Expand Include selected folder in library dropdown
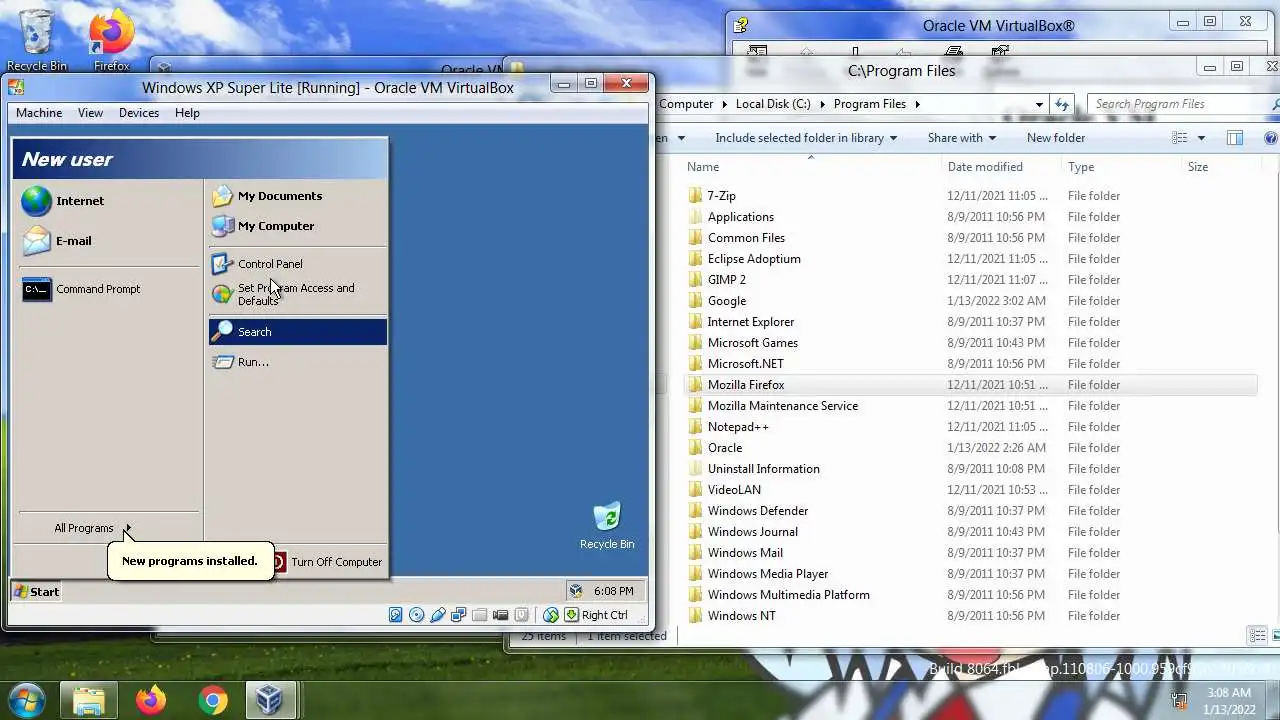 pyautogui.click(x=806, y=138)
